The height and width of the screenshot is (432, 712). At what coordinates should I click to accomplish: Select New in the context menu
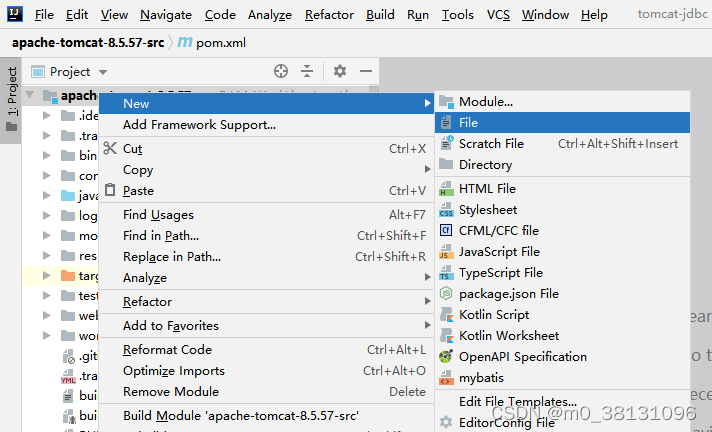pos(267,104)
